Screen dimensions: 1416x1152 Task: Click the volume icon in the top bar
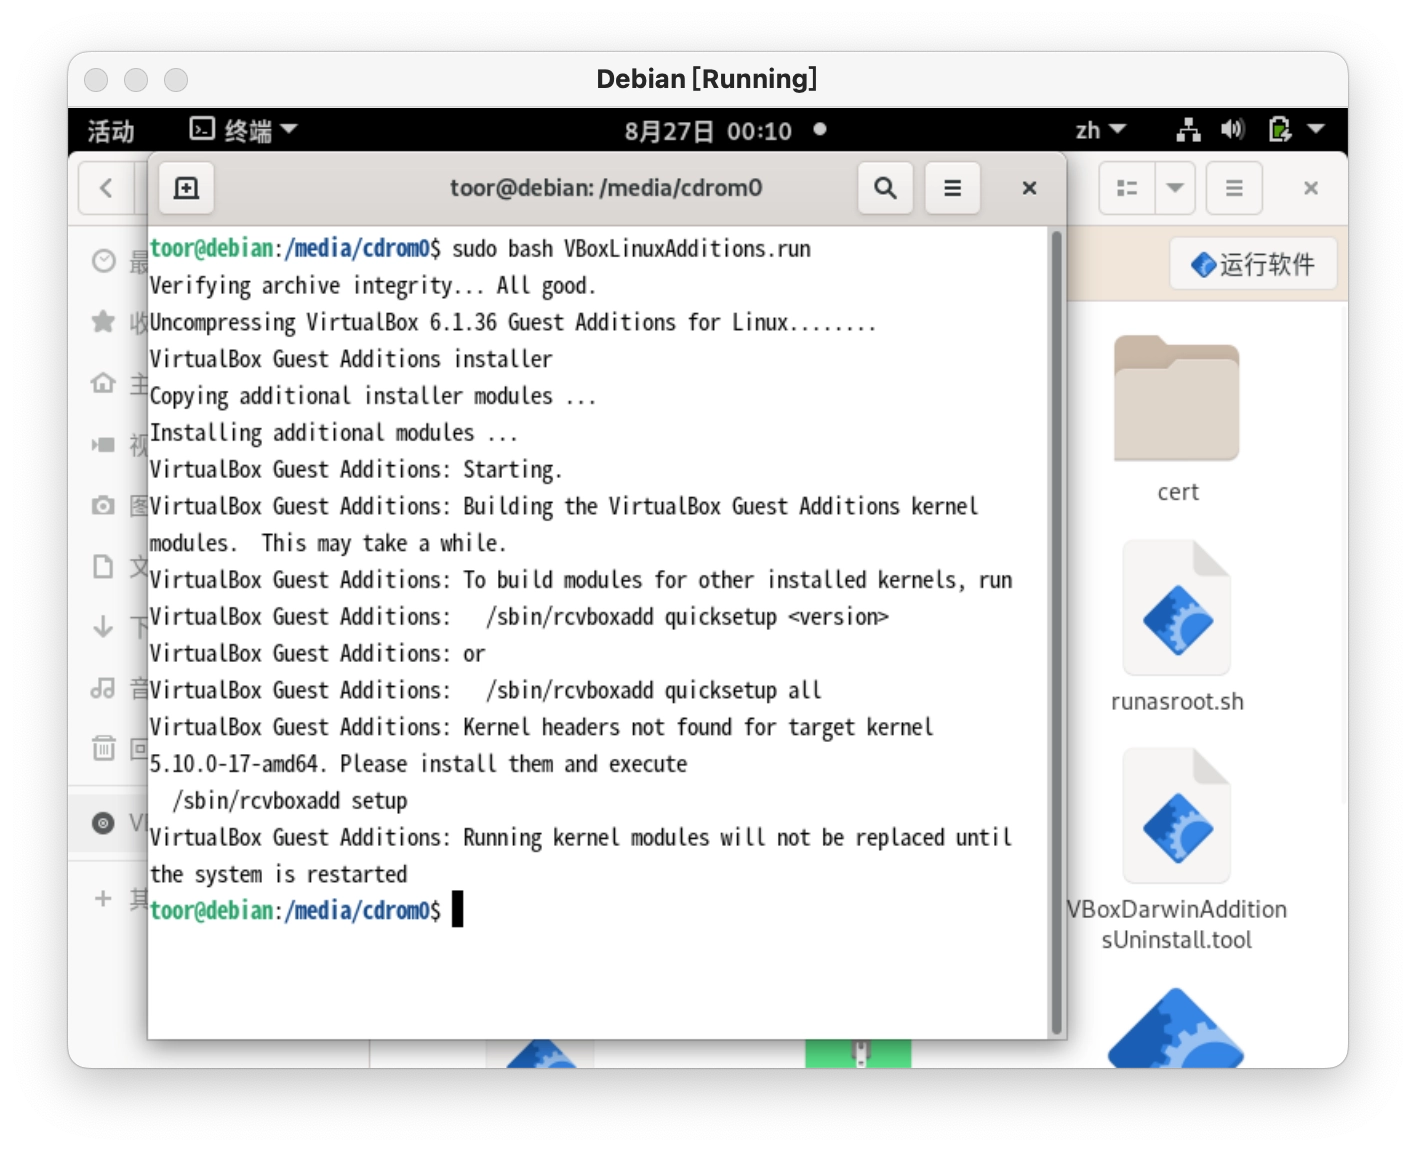[x=1232, y=130]
